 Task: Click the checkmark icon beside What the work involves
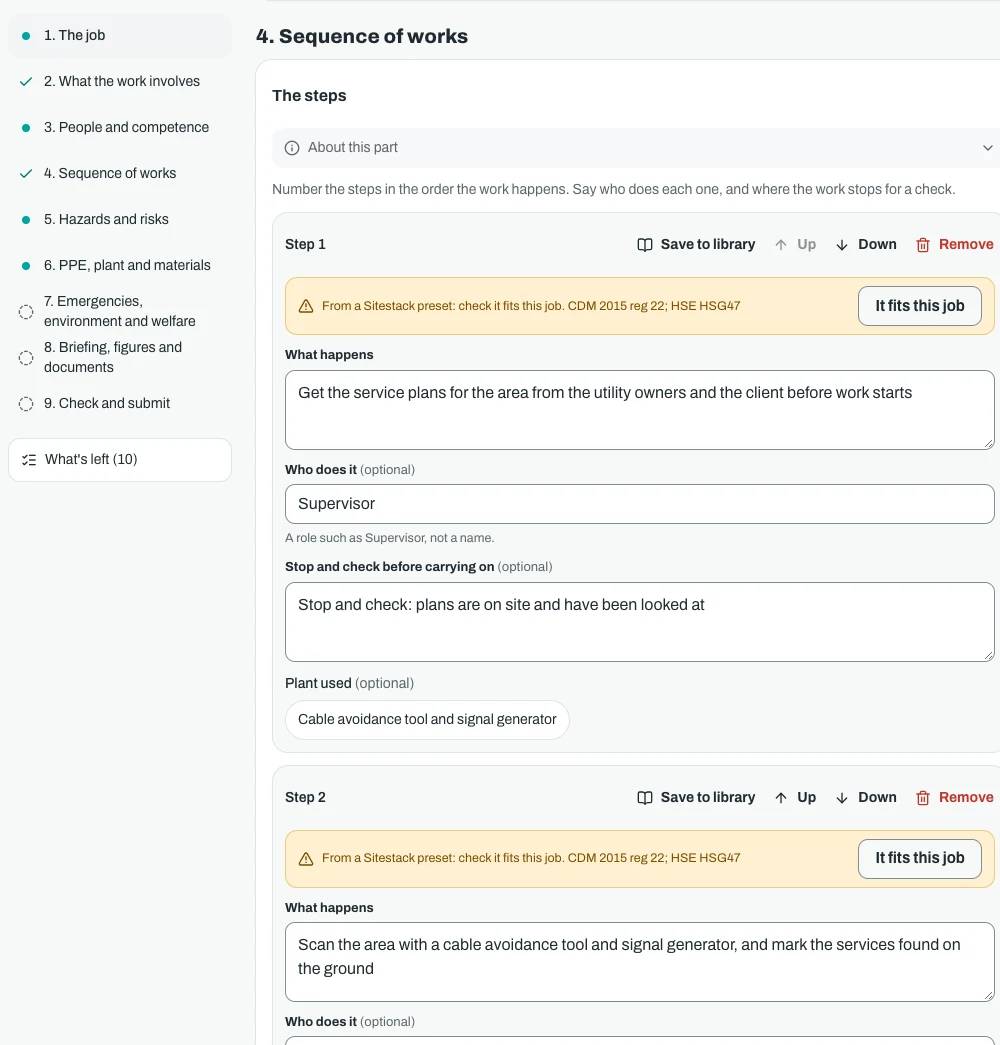coord(26,81)
